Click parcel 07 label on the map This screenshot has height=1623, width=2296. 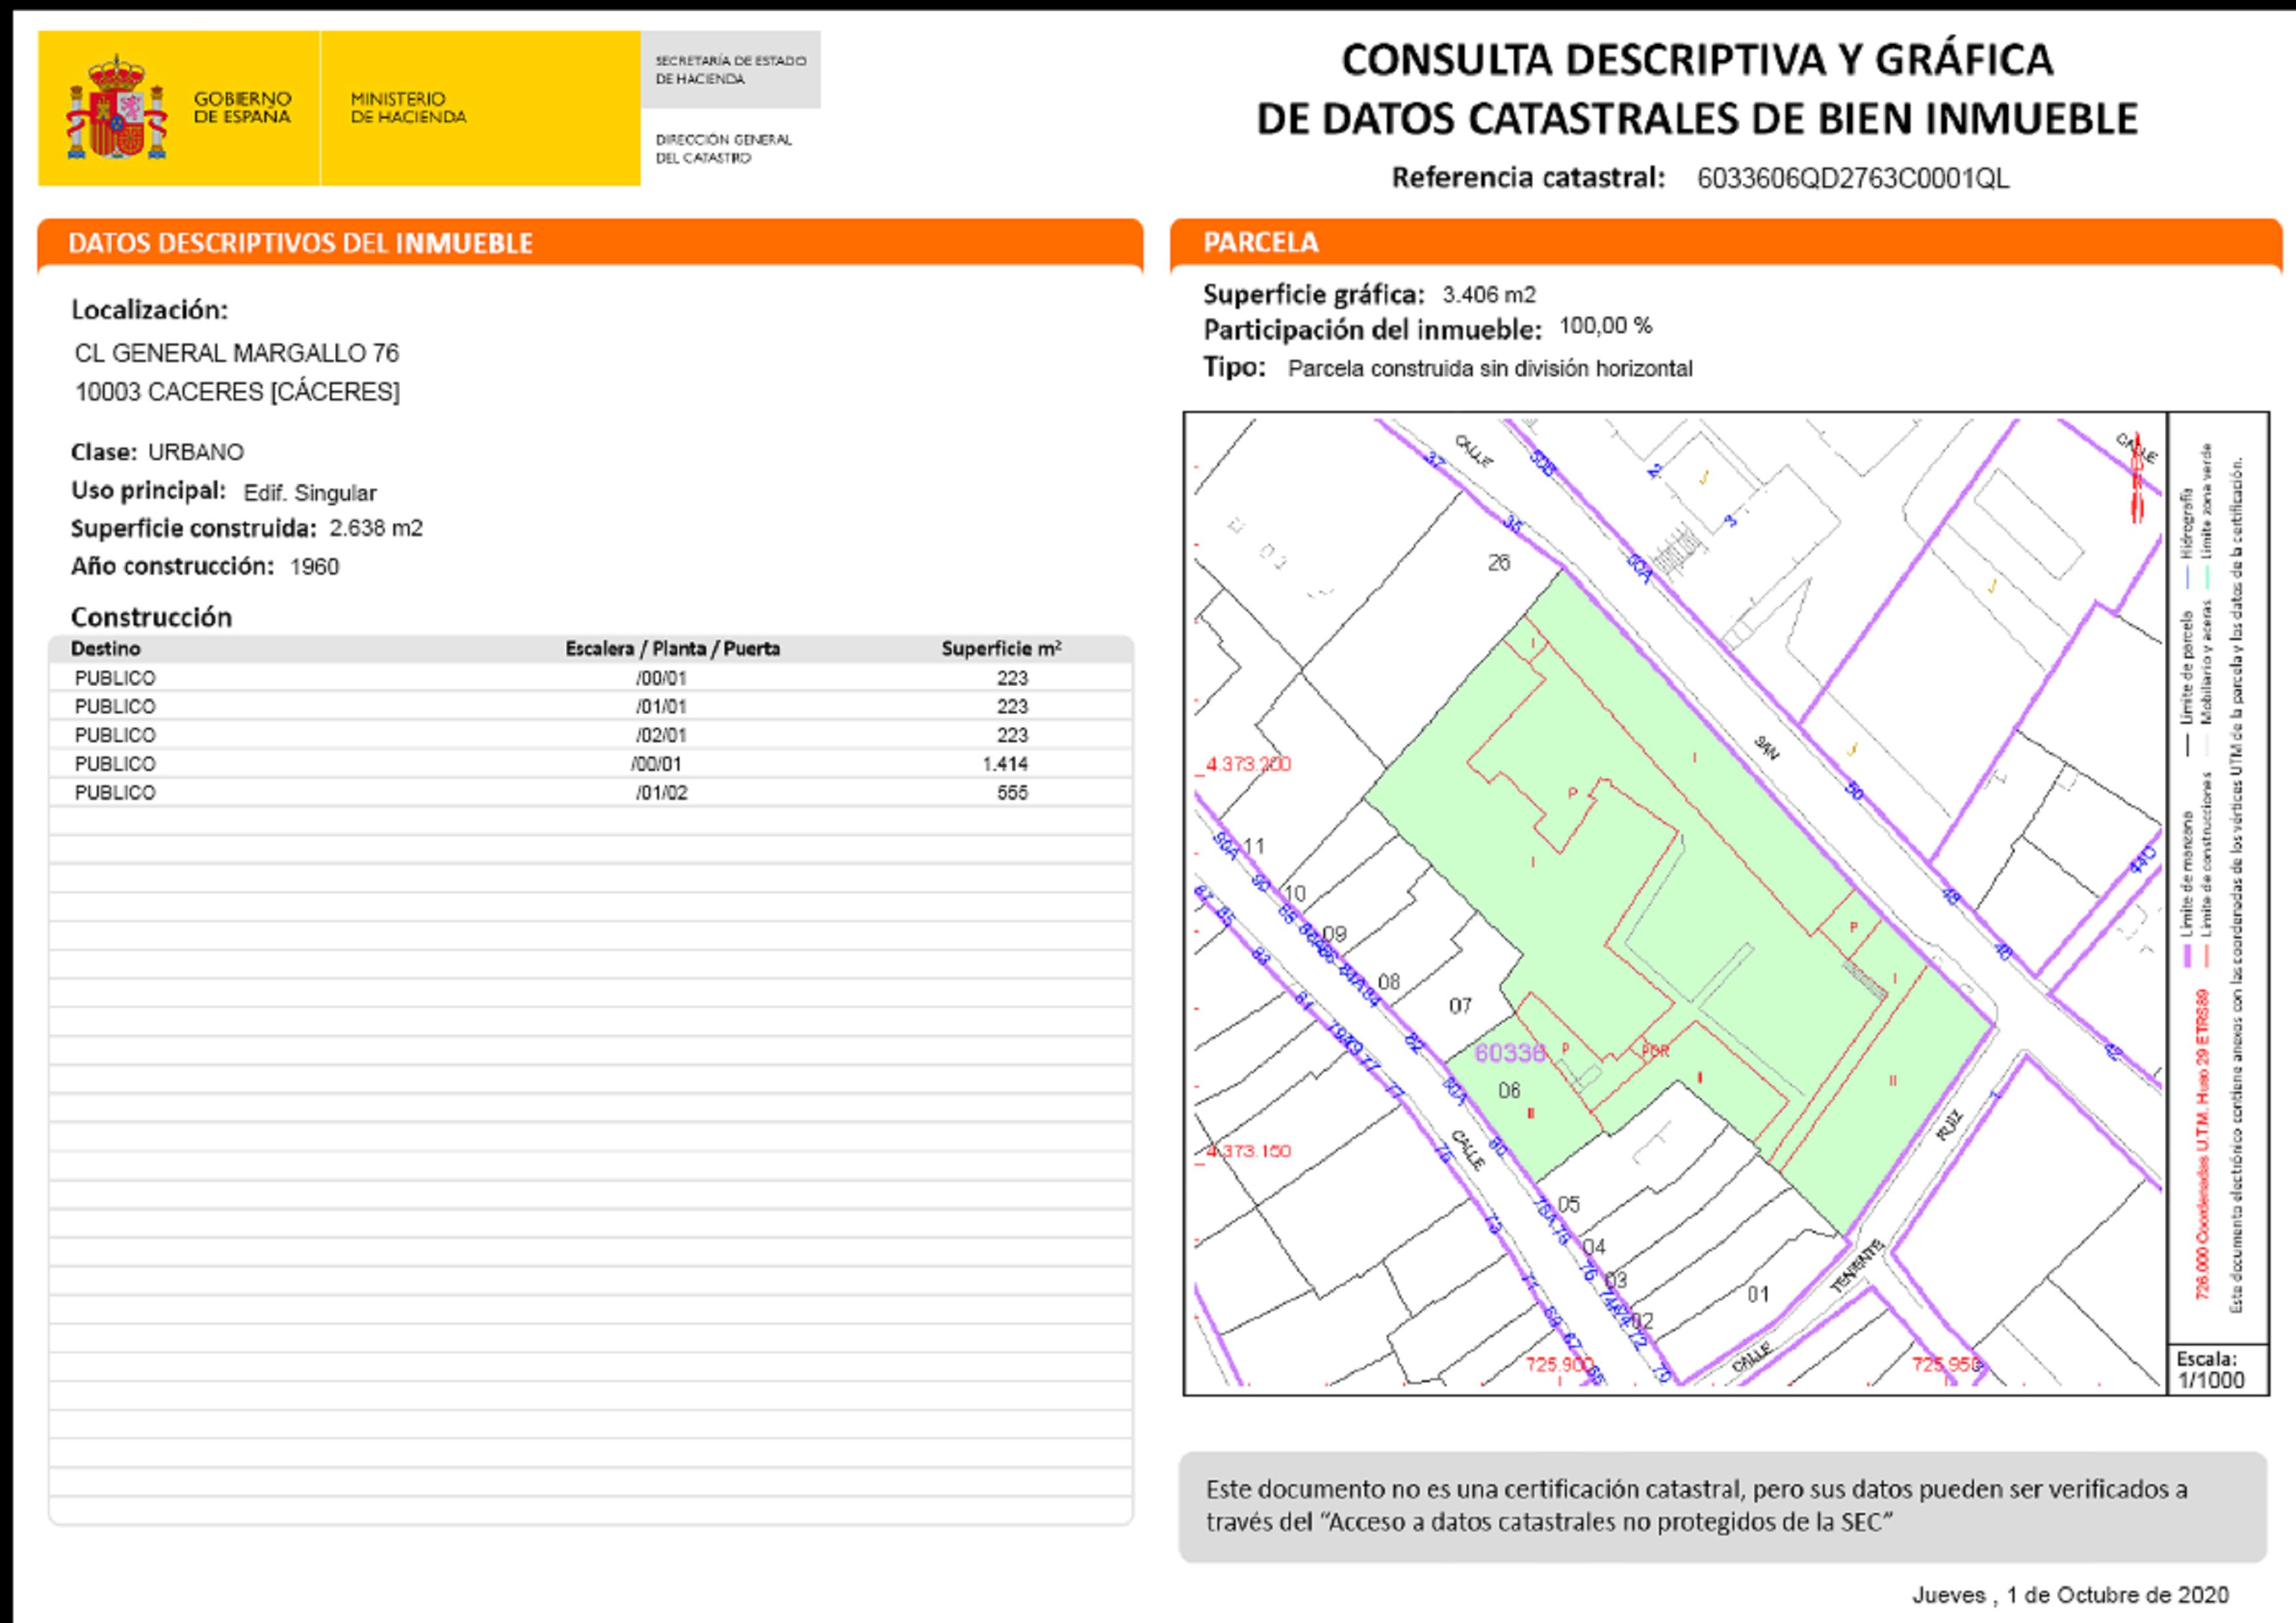(x=1460, y=1006)
